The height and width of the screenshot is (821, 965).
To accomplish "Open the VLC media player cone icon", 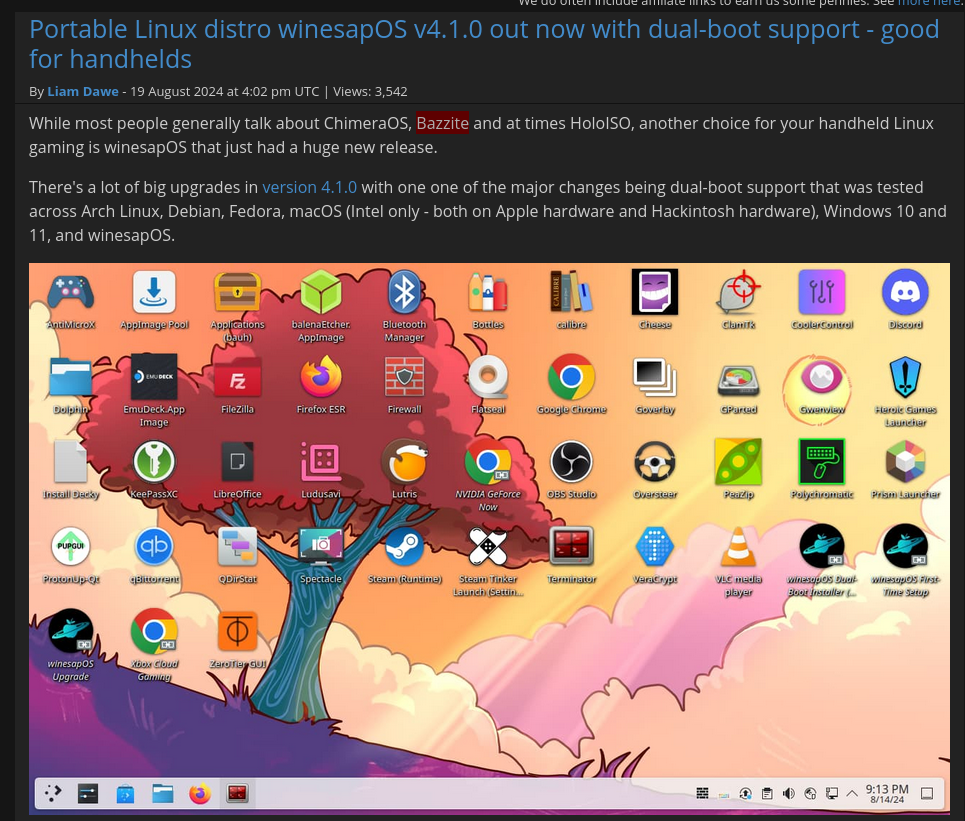I will click(739, 546).
